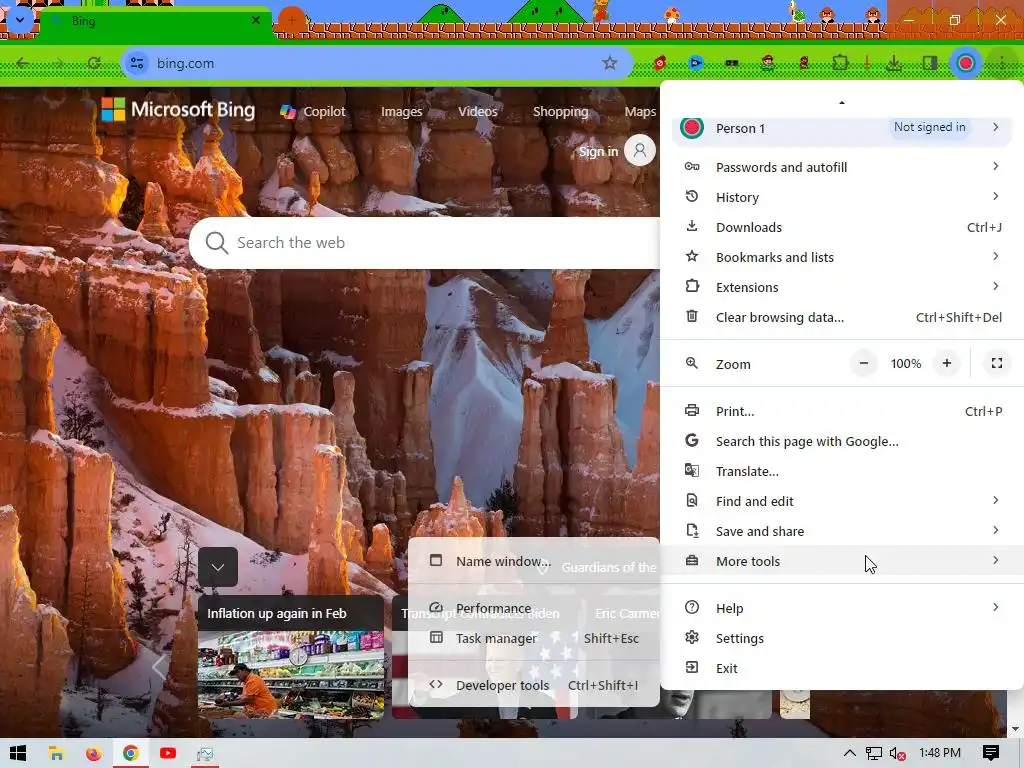Launch Firefox from the taskbar
Screen dimensions: 1024x768
tap(93, 754)
